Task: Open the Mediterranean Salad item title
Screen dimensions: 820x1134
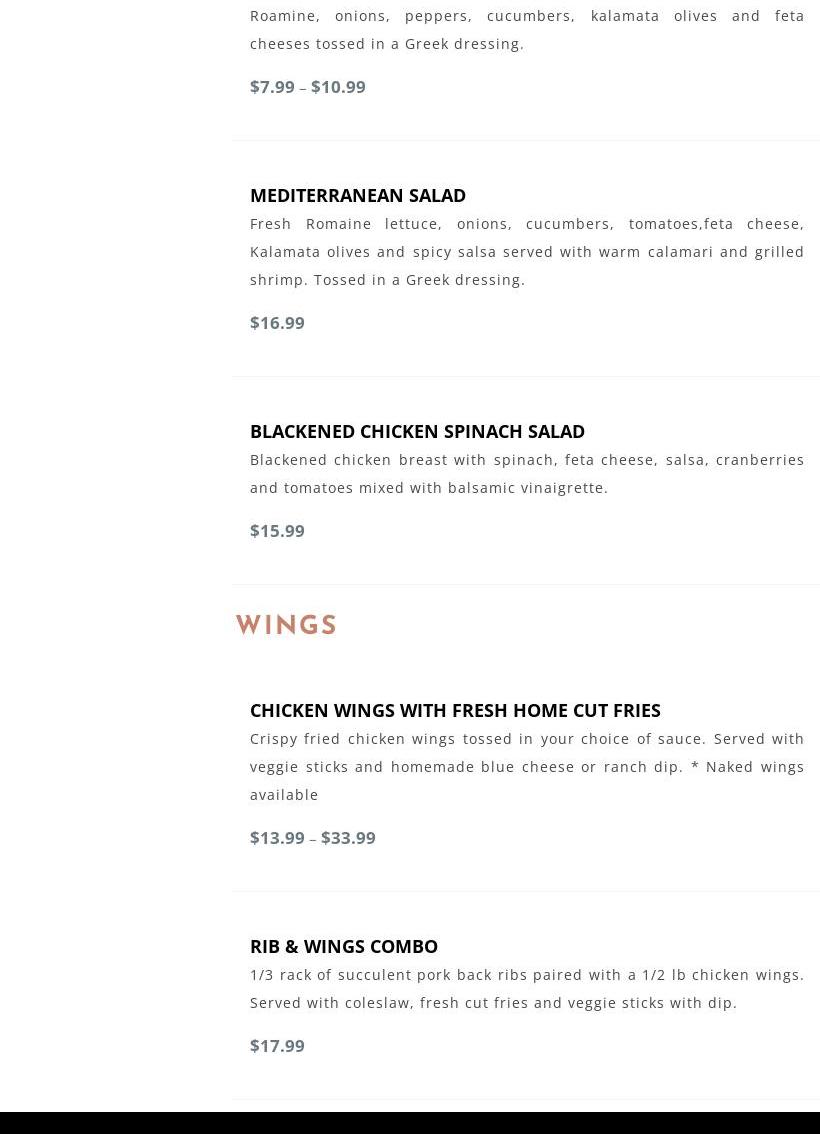Action: tap(357, 195)
